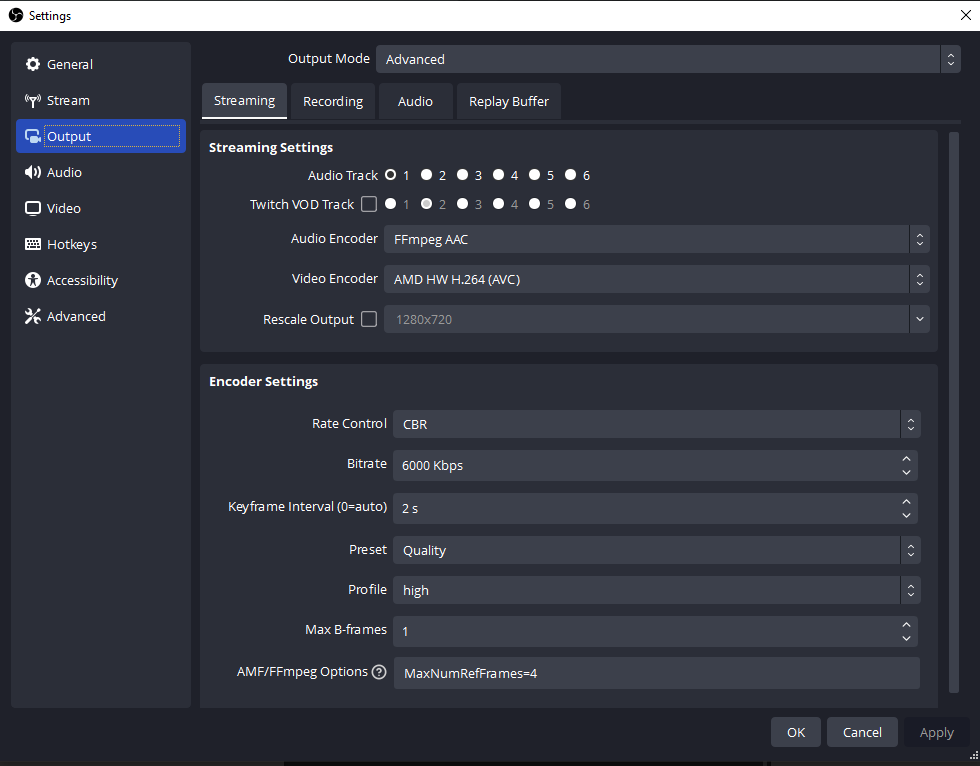The width and height of the screenshot is (980, 766).
Task: Decrease Max B-frames with down arrow
Action: pos(906,639)
